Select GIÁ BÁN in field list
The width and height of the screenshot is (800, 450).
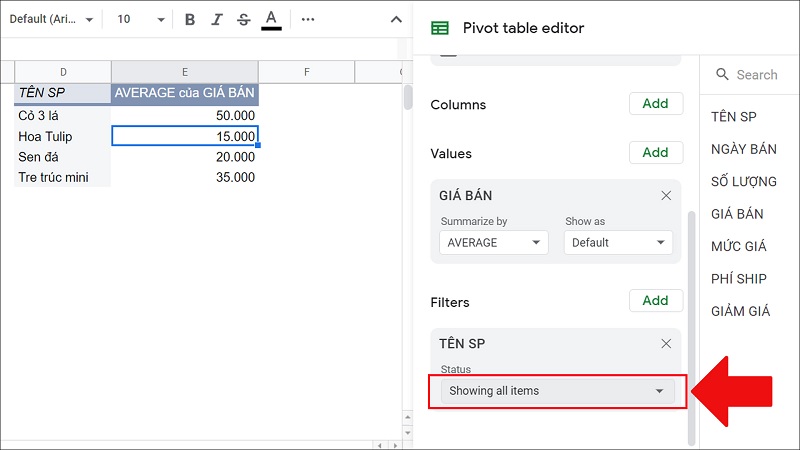tap(737, 214)
